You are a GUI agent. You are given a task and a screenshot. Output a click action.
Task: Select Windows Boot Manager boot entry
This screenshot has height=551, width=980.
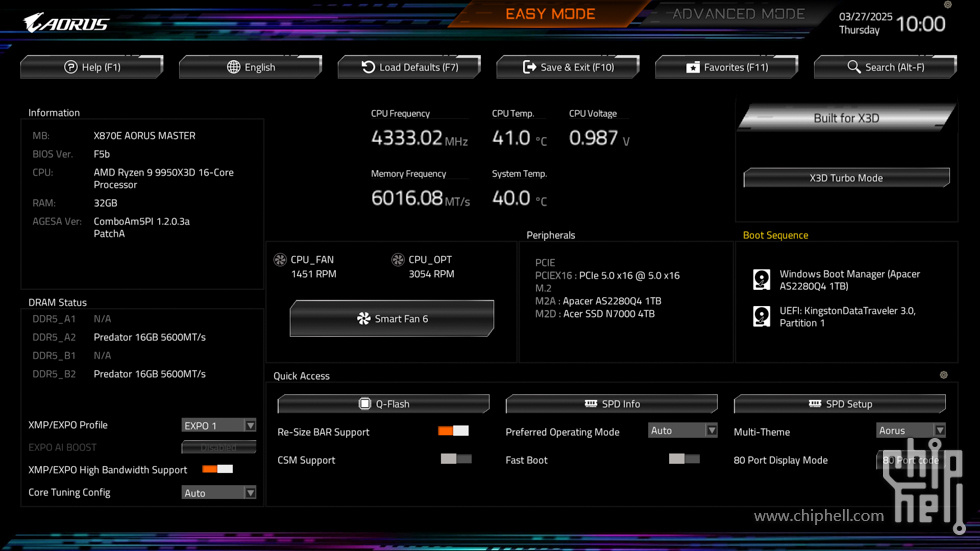849,280
